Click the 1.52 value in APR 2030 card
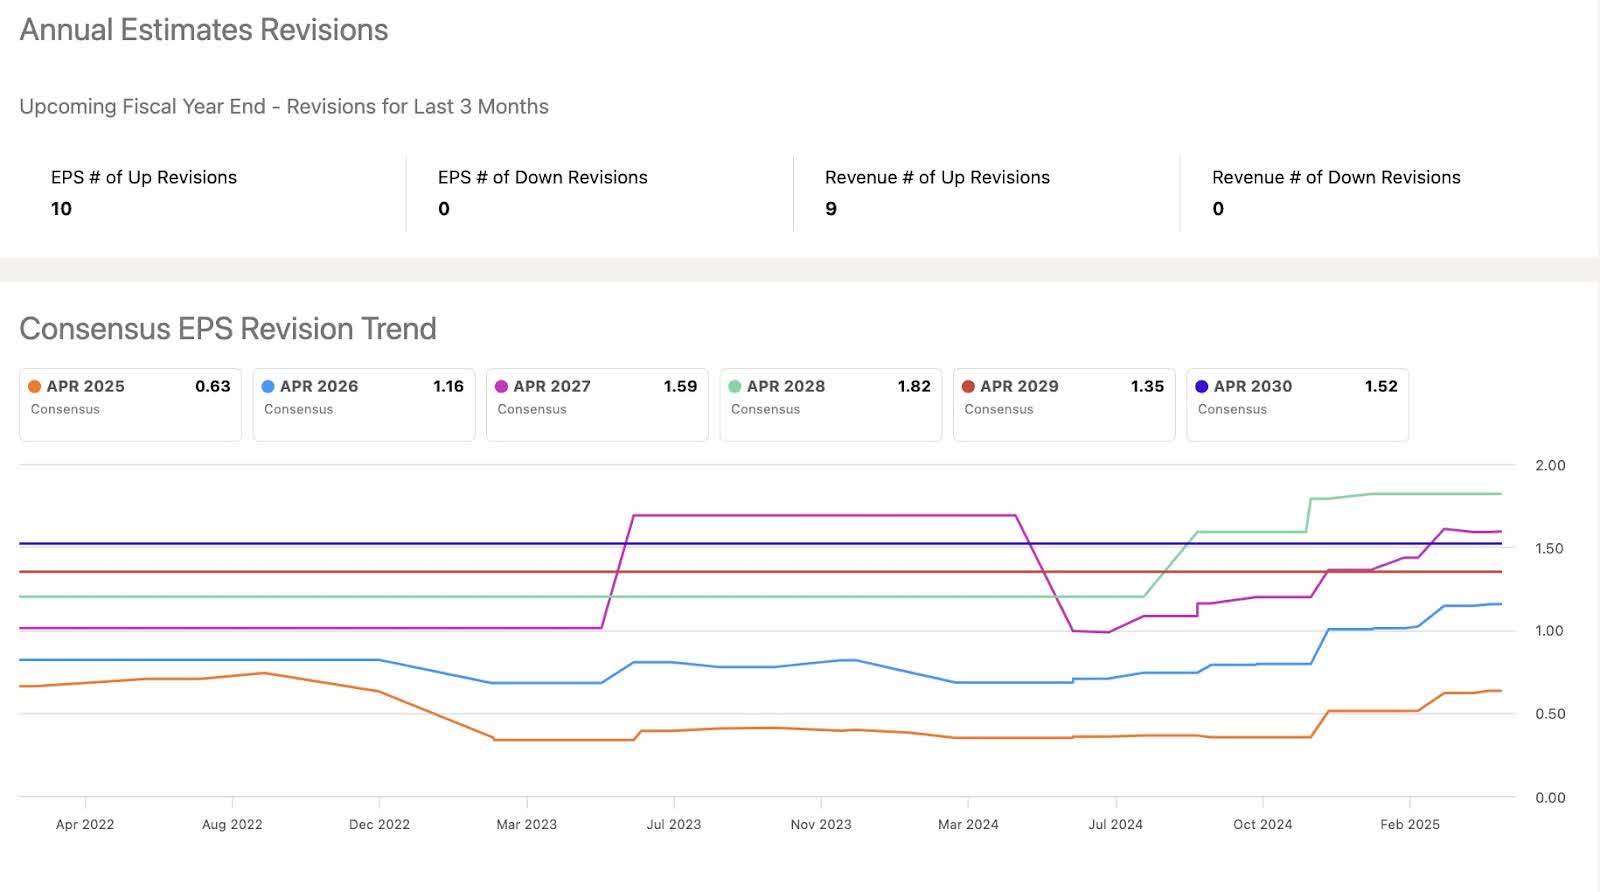 (x=1380, y=387)
